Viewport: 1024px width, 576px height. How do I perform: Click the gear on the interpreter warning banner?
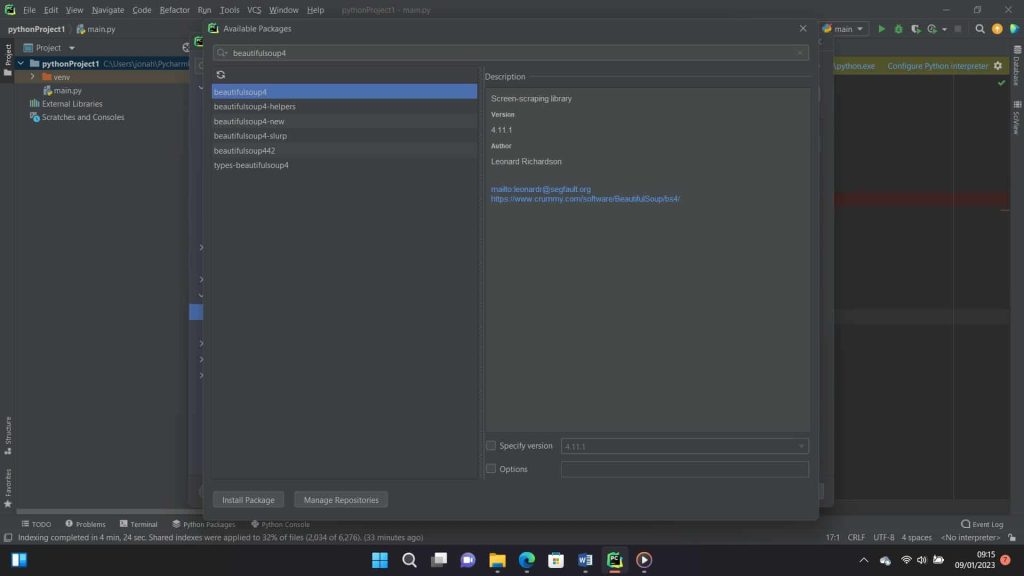click(x=996, y=63)
